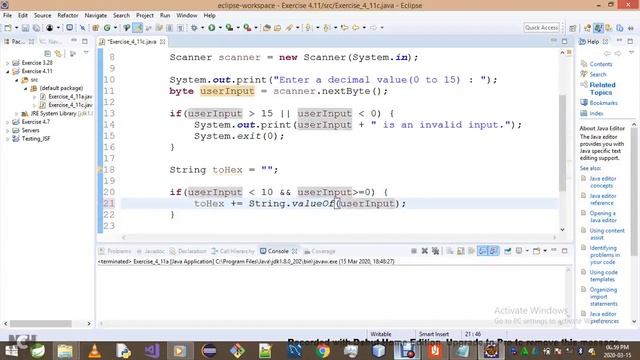Click the New Java Package icon
This screenshot has height=360, width=640.
click(96, 28)
